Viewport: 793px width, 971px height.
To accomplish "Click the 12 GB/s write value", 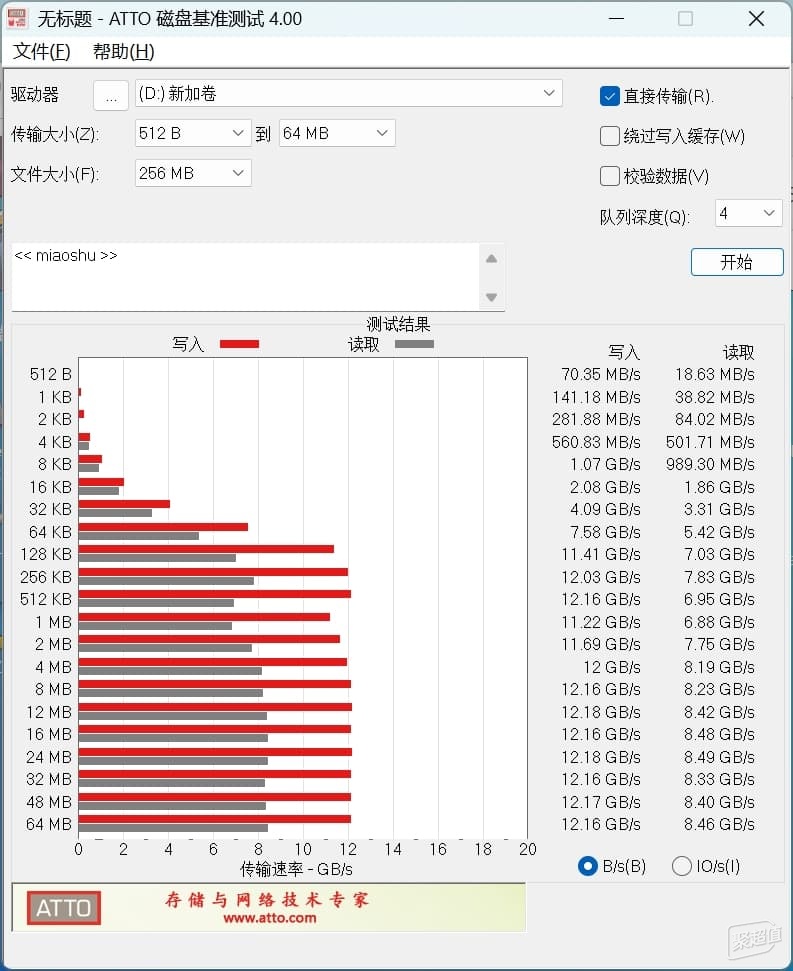I will click(612, 667).
